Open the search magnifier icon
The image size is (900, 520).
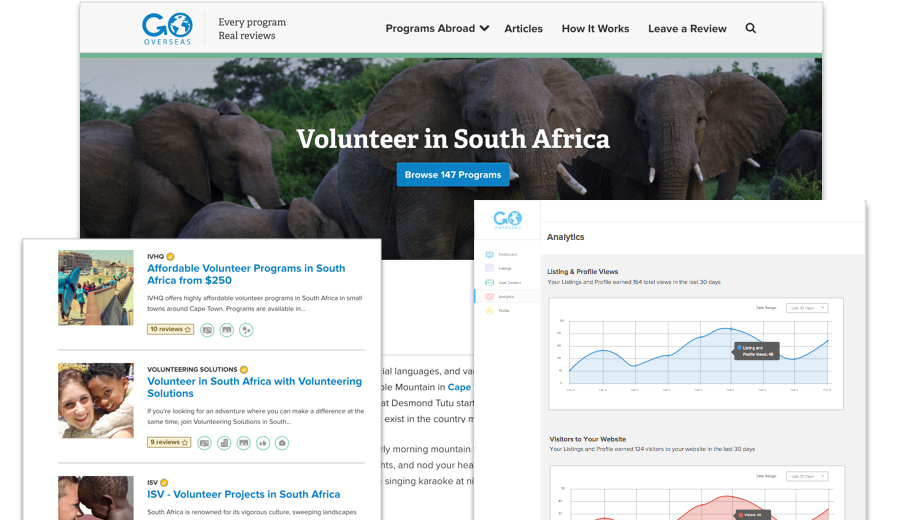(750, 28)
